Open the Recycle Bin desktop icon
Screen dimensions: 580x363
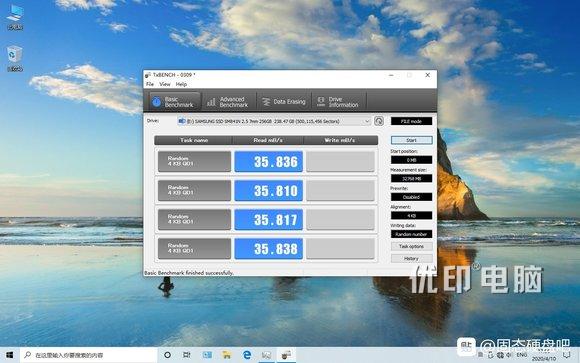pos(15,58)
